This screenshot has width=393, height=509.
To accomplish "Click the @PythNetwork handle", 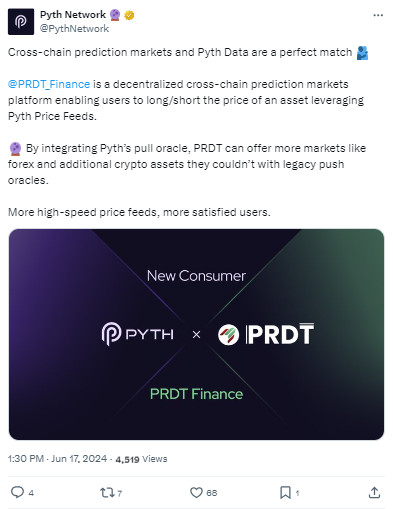I will click(x=74, y=29).
